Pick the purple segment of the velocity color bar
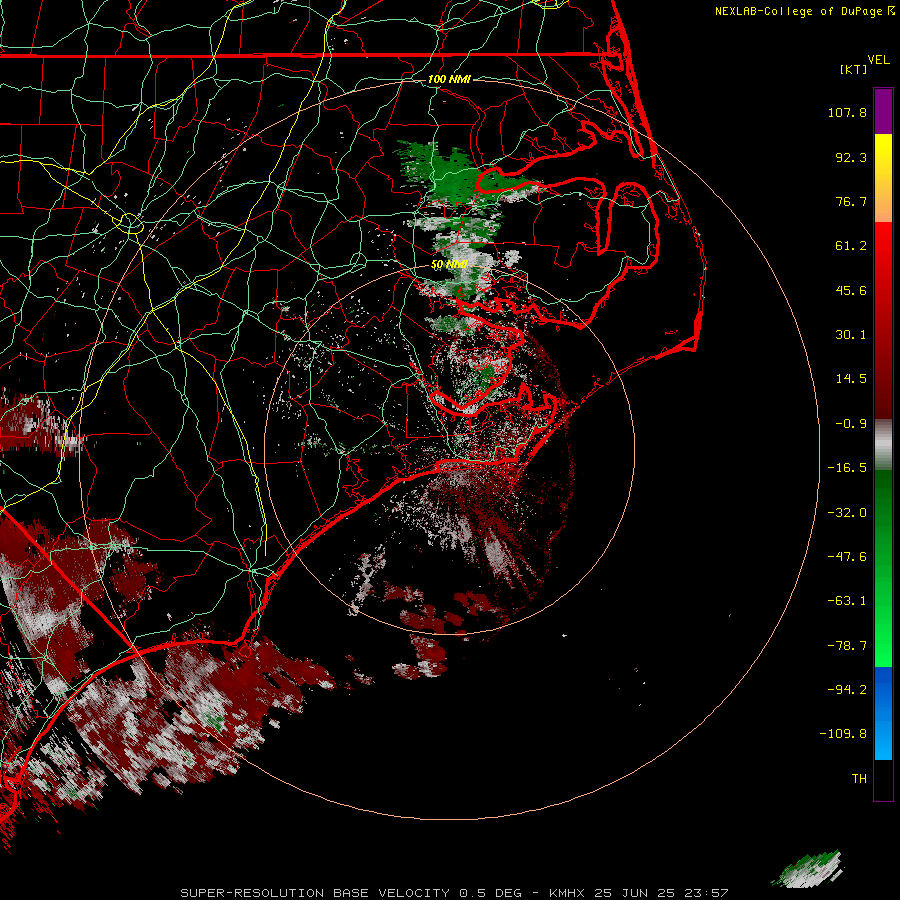This screenshot has width=900, height=900. (x=883, y=111)
